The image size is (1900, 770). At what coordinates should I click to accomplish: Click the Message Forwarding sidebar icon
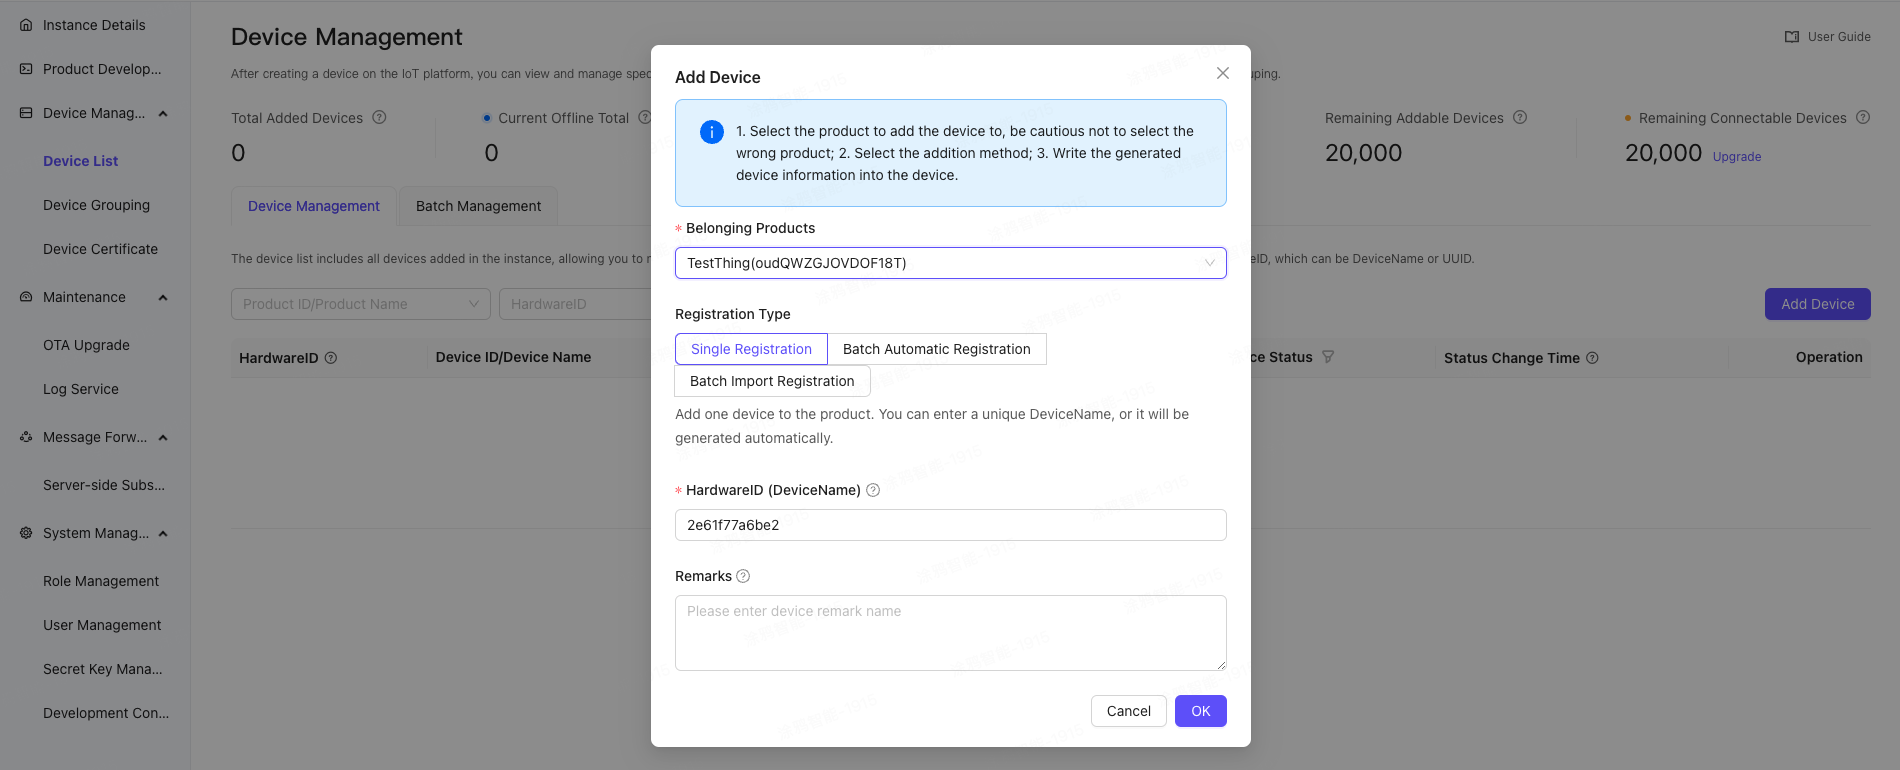tap(26, 437)
